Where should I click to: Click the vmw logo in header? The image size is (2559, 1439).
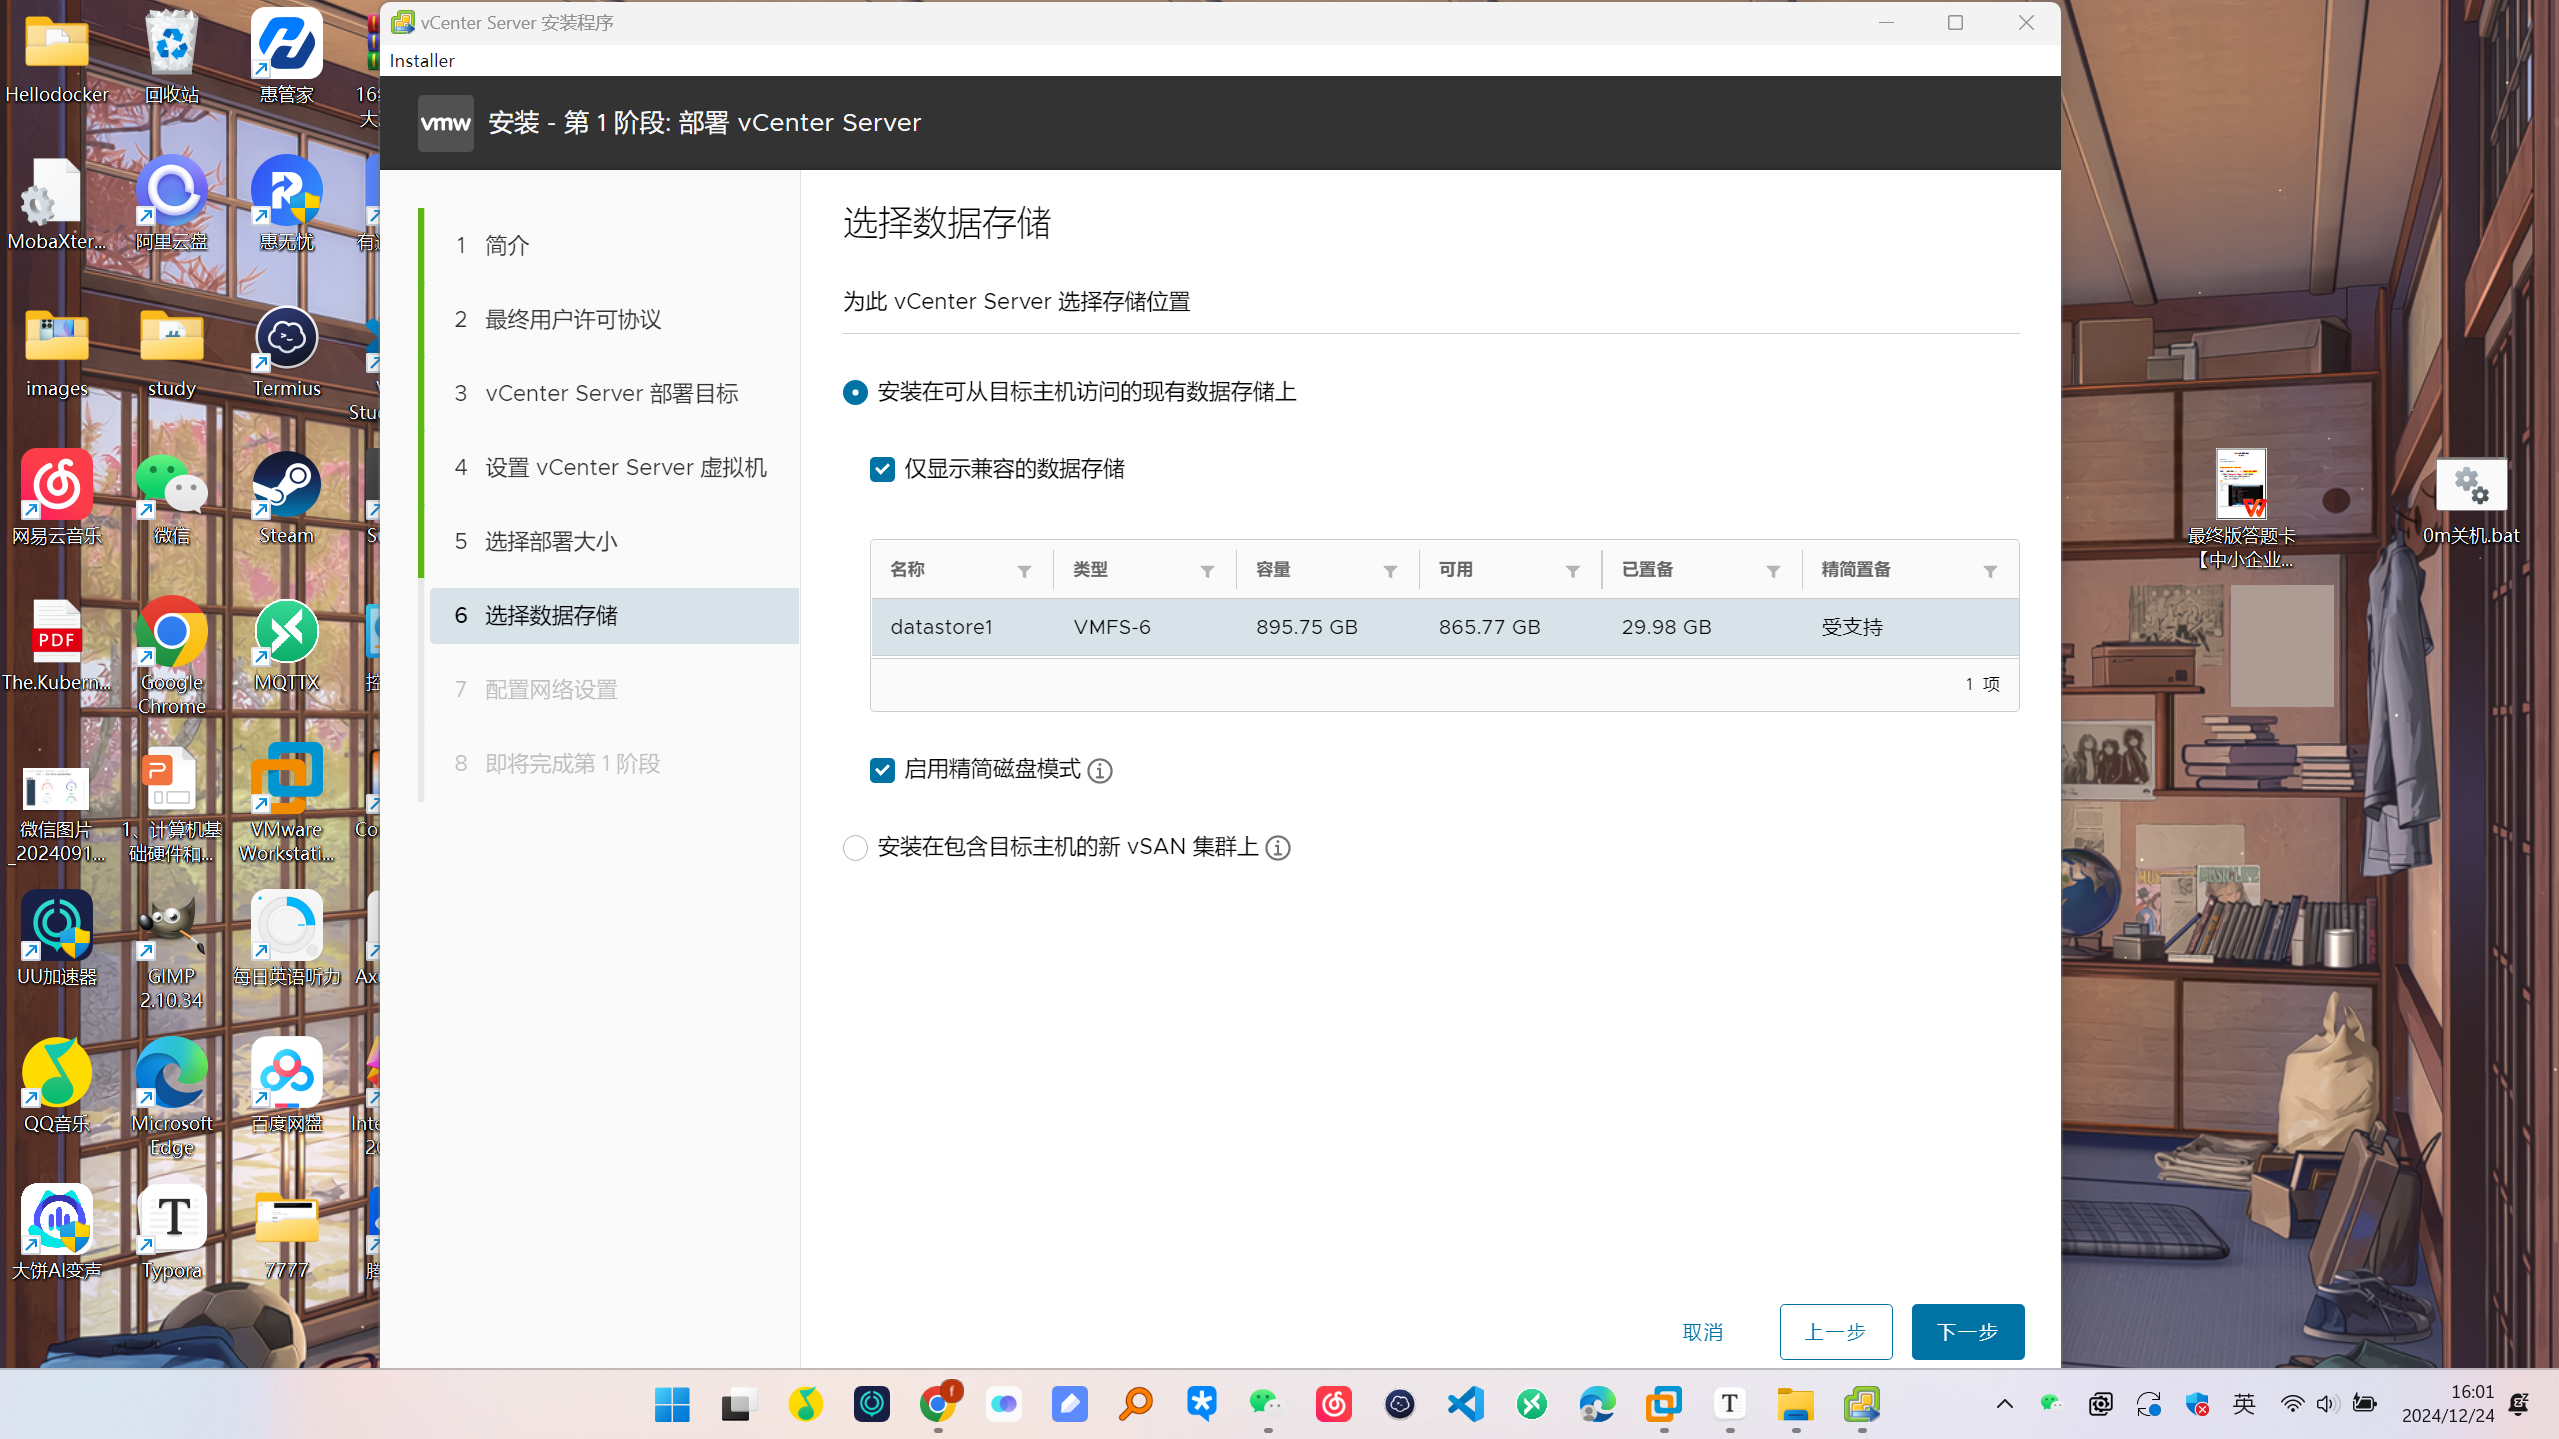pos(445,123)
